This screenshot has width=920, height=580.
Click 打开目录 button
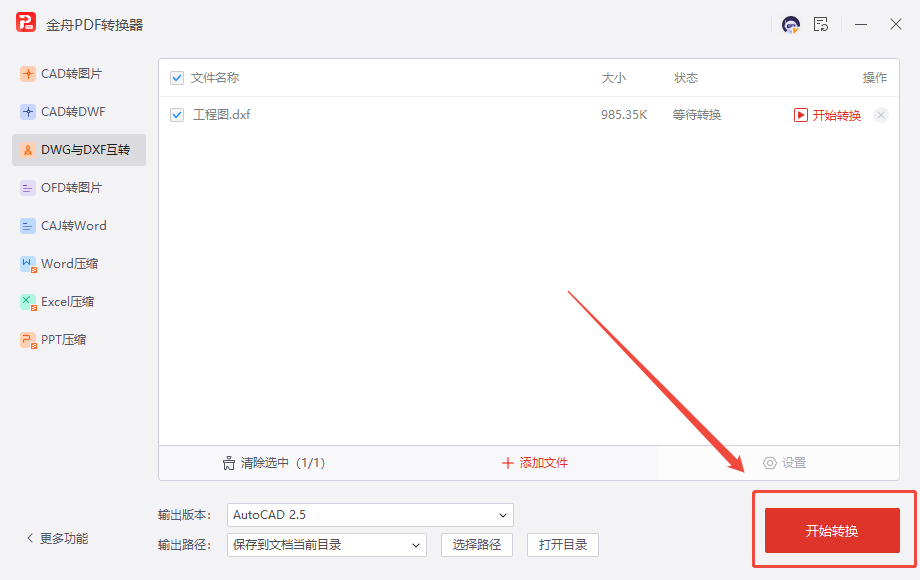pos(563,545)
